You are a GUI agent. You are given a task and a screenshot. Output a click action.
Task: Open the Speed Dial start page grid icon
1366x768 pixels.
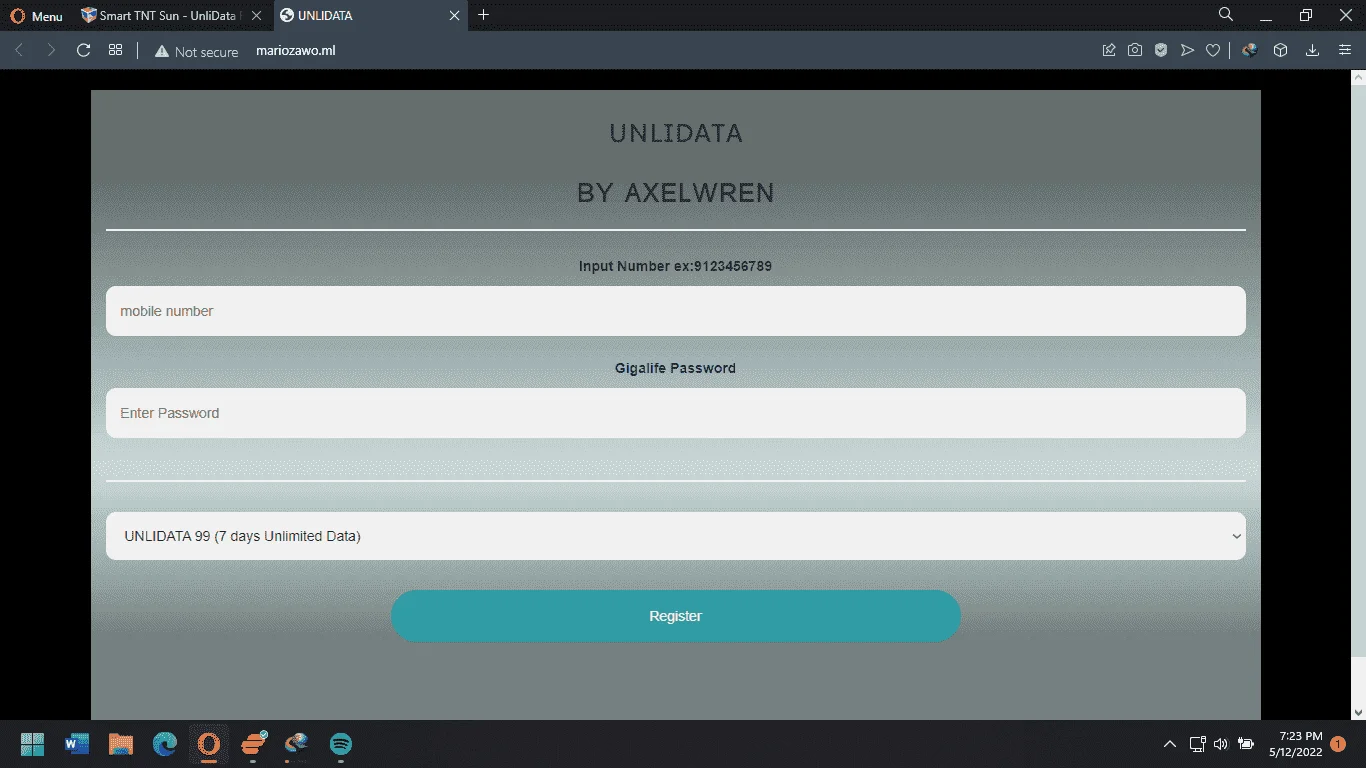tap(116, 50)
